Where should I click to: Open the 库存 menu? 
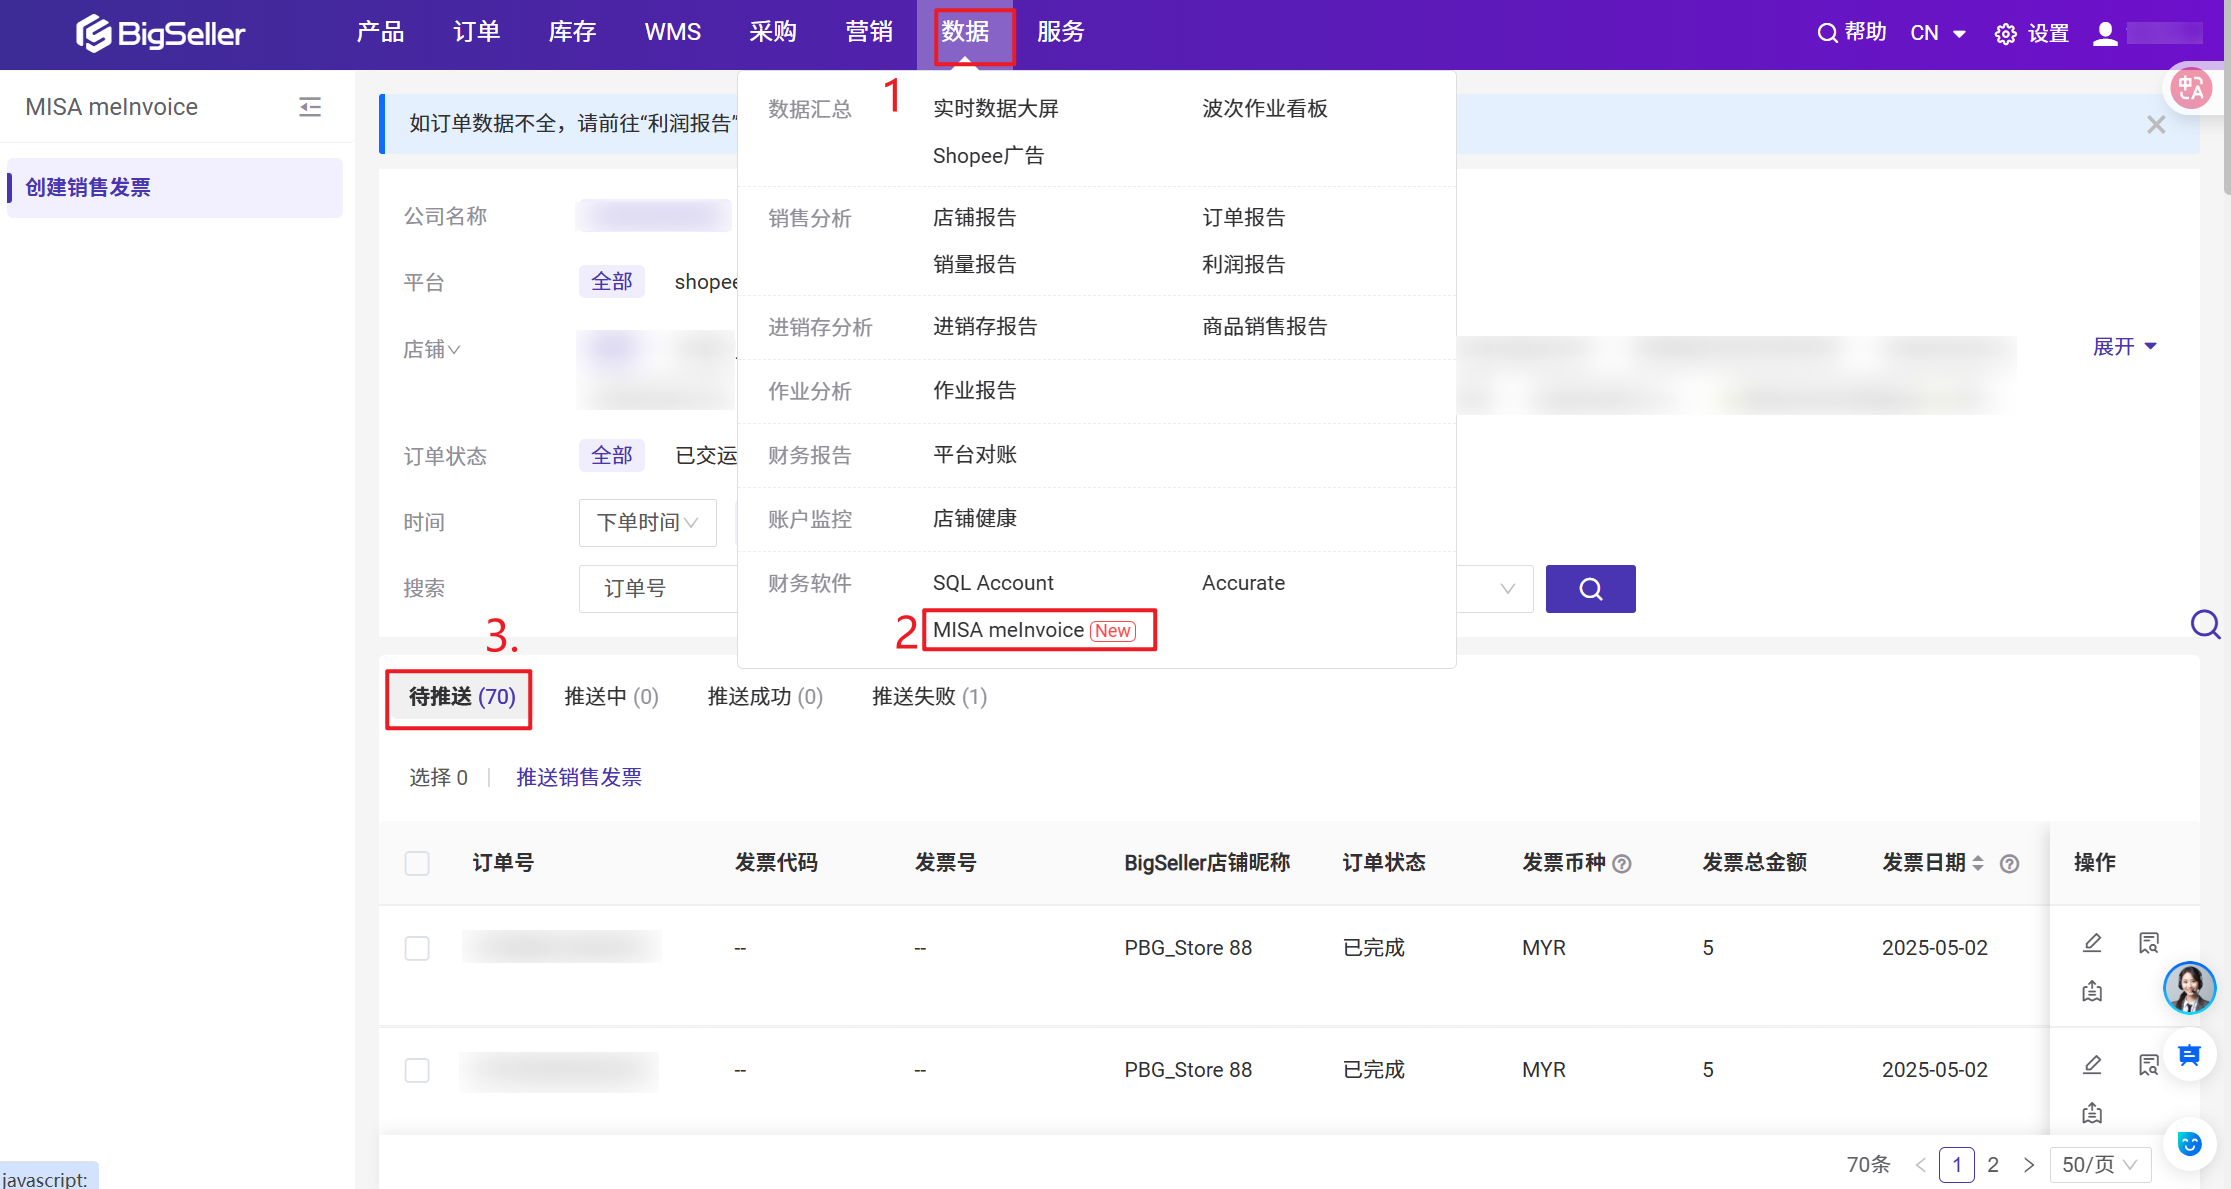point(572,32)
